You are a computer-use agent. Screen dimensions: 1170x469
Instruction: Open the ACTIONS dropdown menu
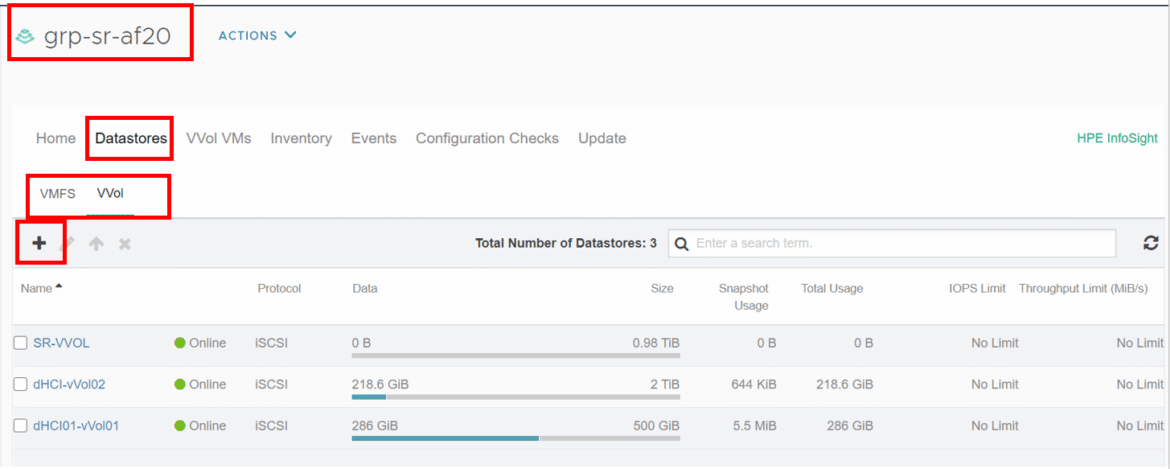(257, 36)
